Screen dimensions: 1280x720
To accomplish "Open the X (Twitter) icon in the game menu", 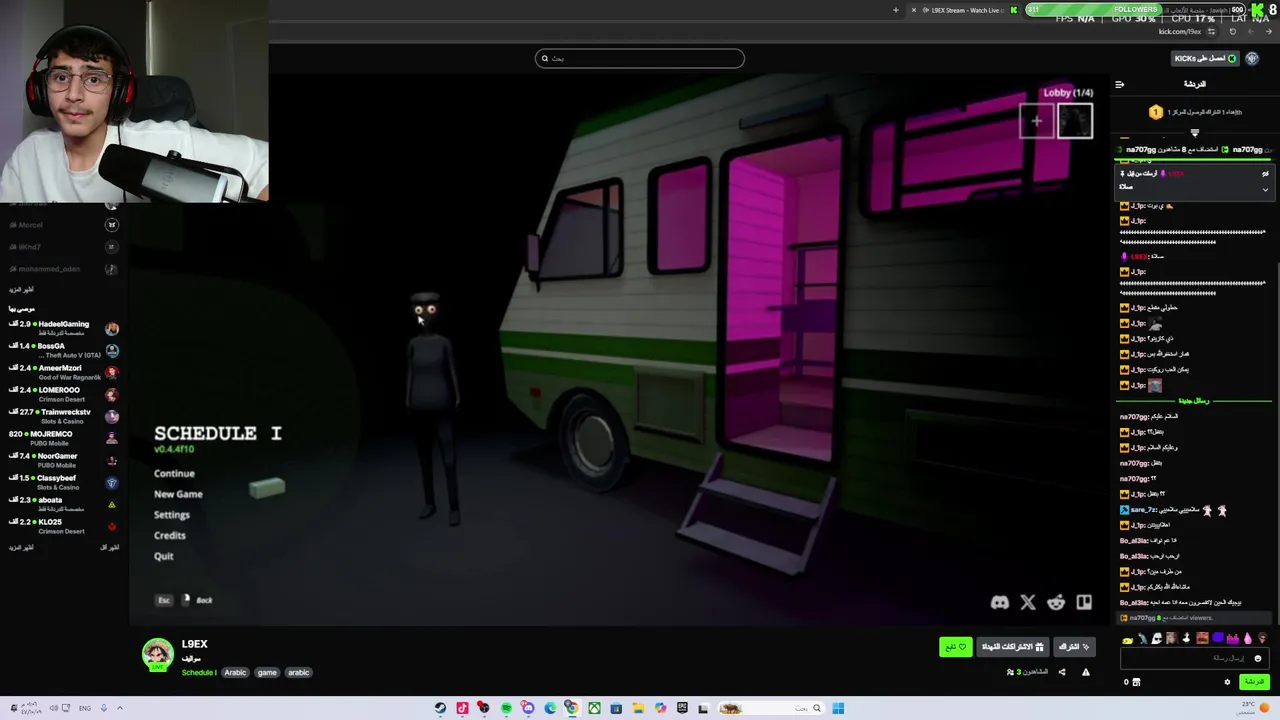I will [1028, 602].
